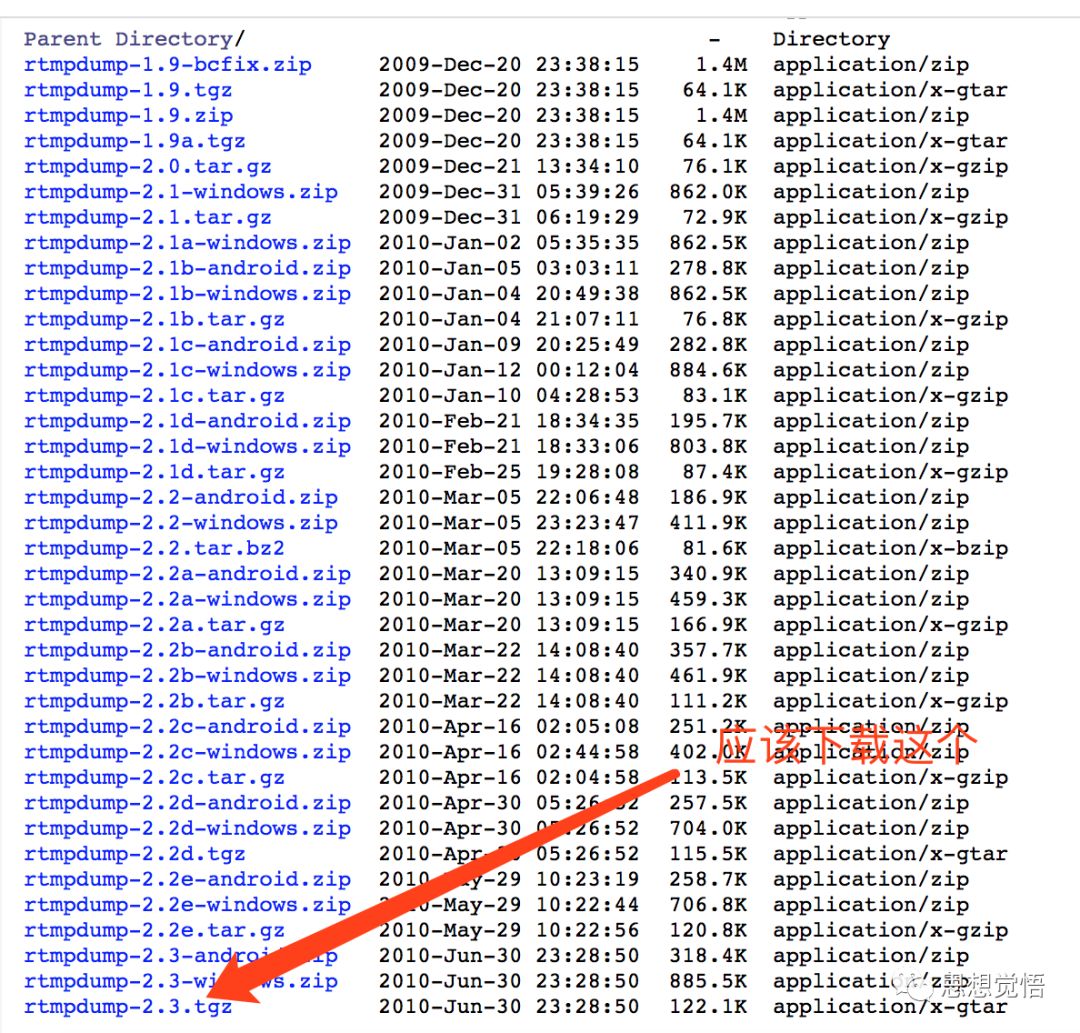Click the rtmpdump-1.9.zip link
The width and height of the screenshot is (1080, 1033).
(x=128, y=115)
